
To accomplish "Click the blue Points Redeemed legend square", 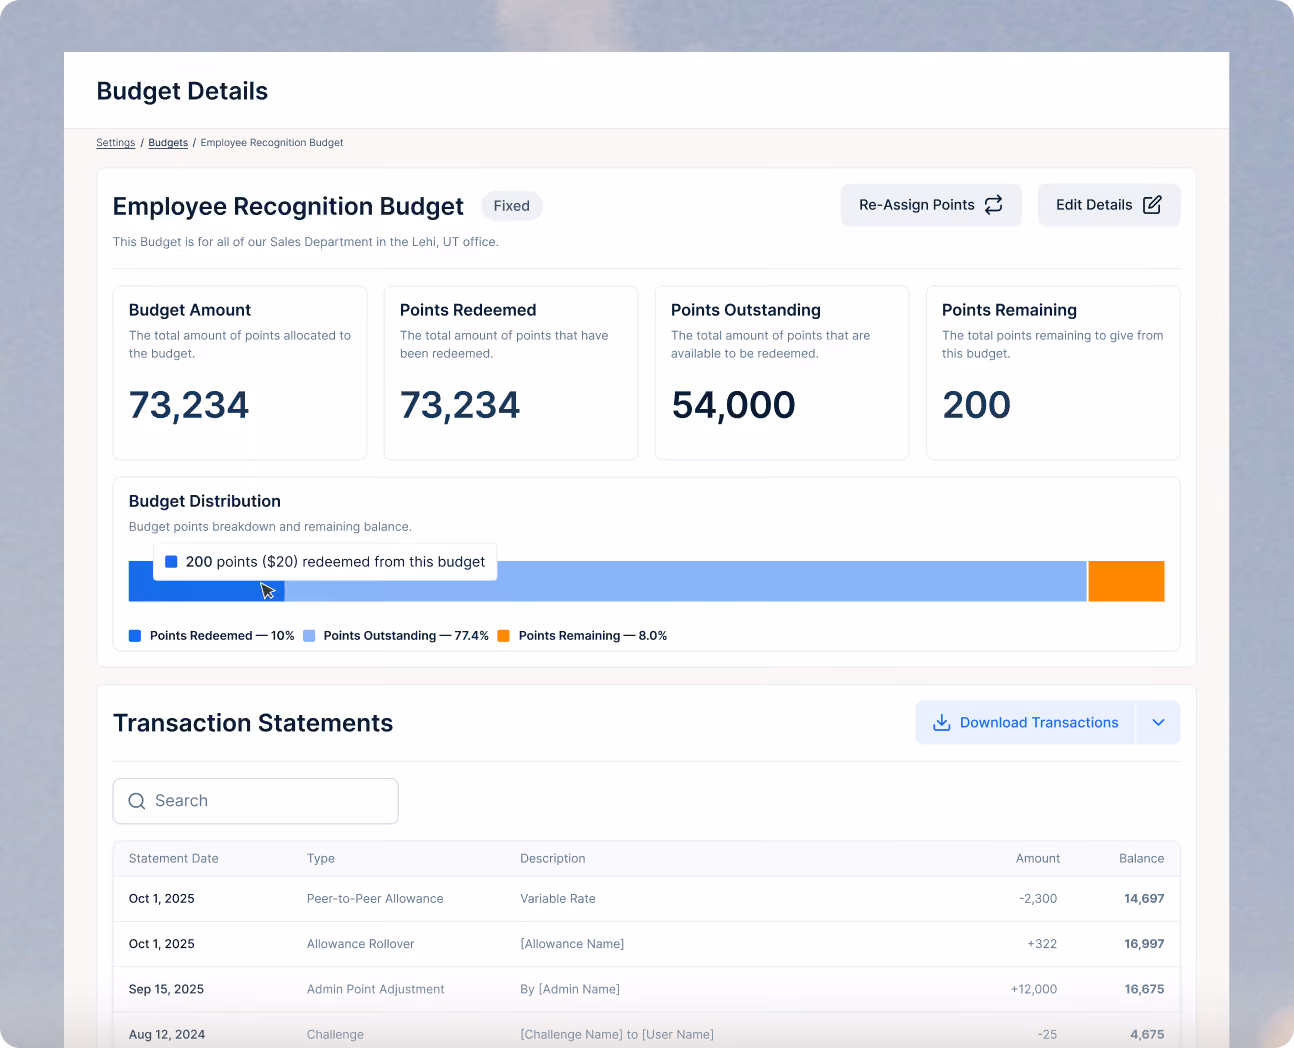I will (x=135, y=636).
